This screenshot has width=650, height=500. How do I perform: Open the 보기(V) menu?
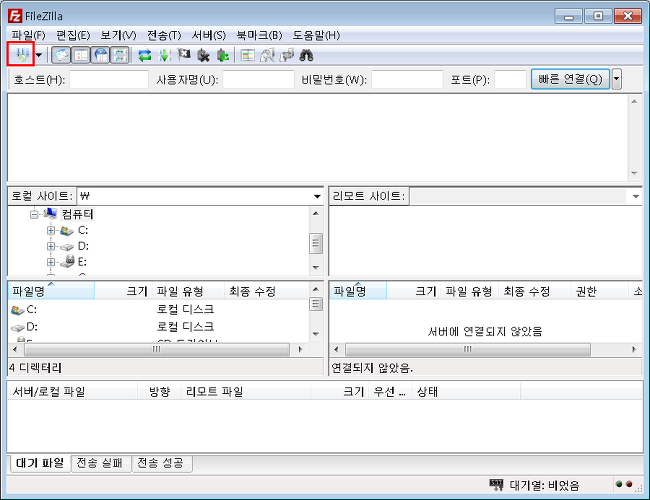pyautogui.click(x=118, y=35)
